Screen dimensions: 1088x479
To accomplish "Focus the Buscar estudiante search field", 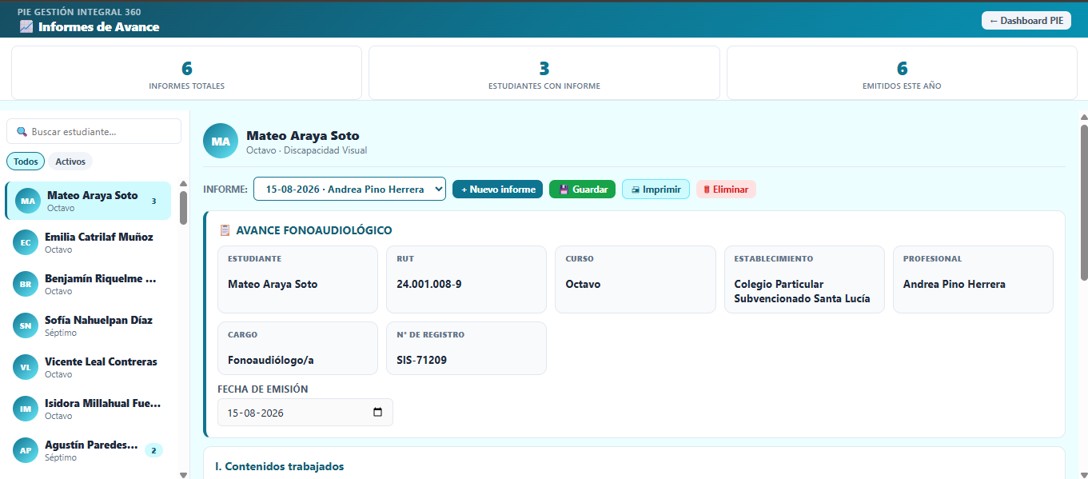I will coord(94,131).
